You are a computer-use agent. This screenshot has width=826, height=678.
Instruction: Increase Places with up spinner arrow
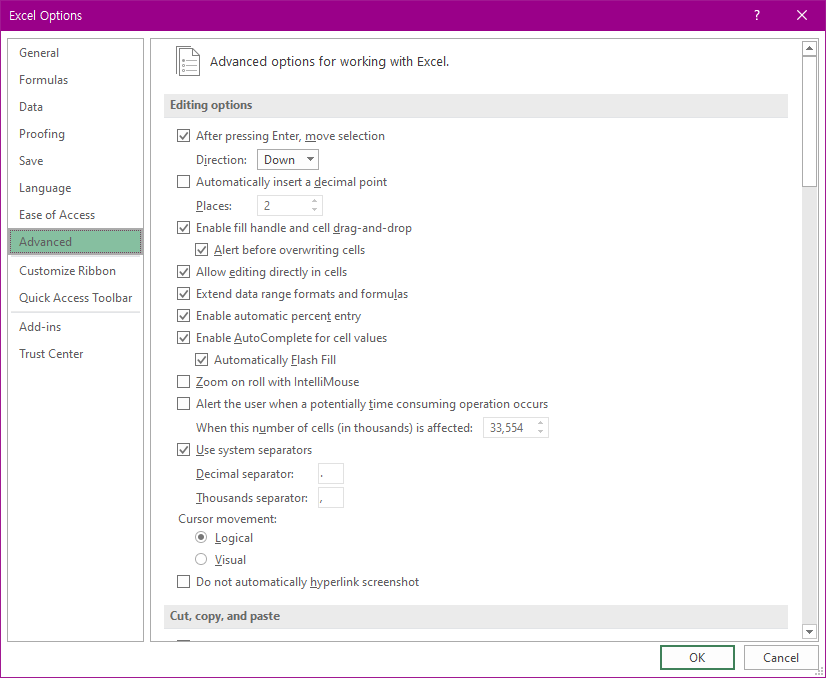coord(314,201)
